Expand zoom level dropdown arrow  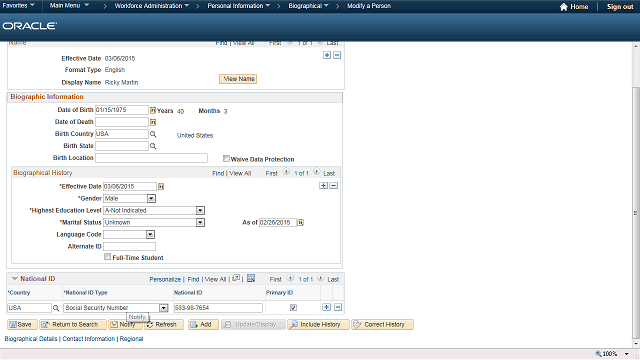[627, 354]
